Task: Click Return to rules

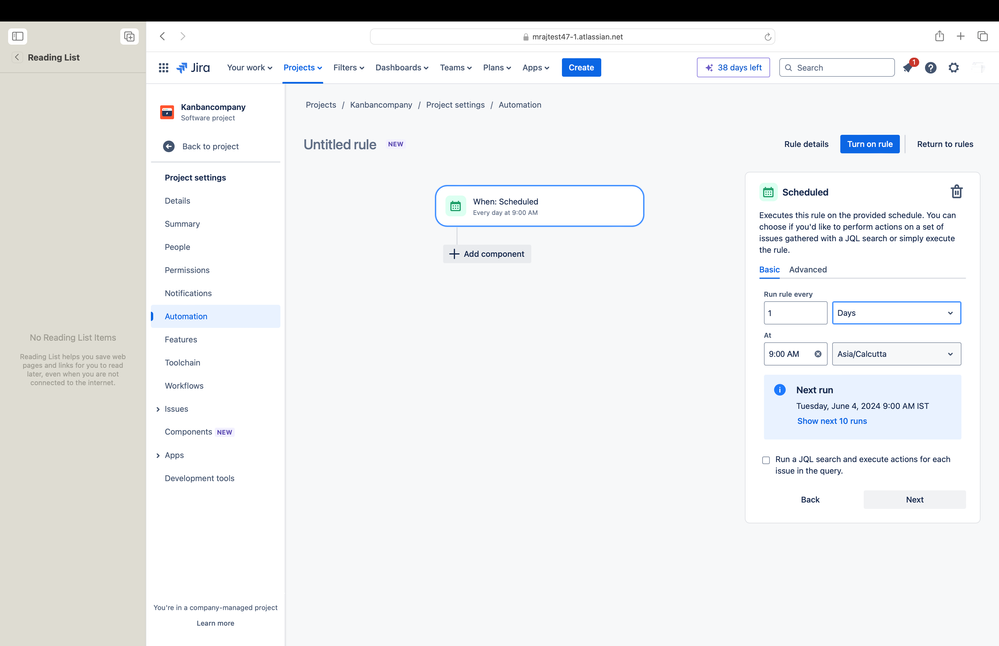Action: tap(945, 144)
